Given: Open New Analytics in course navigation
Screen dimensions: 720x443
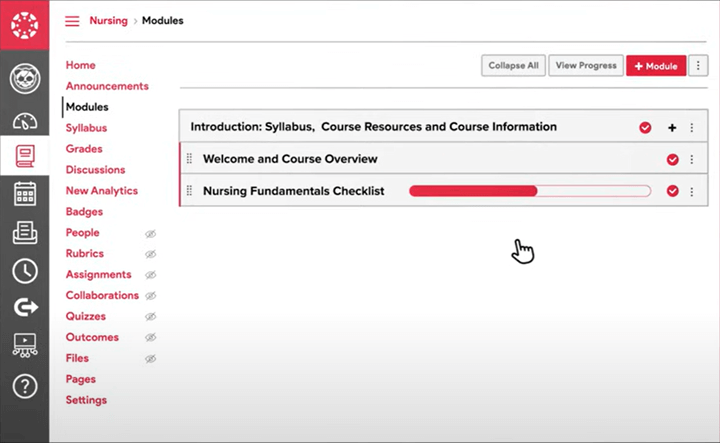Looking at the screenshot, I should (101, 191).
